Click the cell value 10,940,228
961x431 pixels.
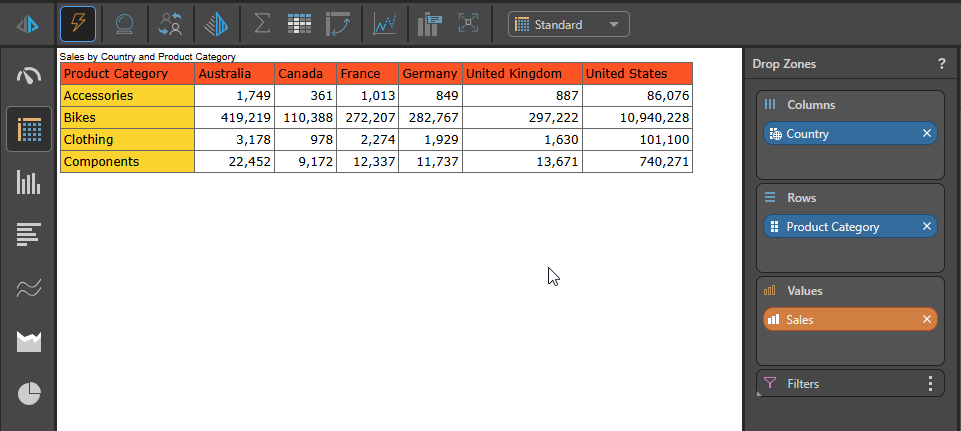pos(637,118)
